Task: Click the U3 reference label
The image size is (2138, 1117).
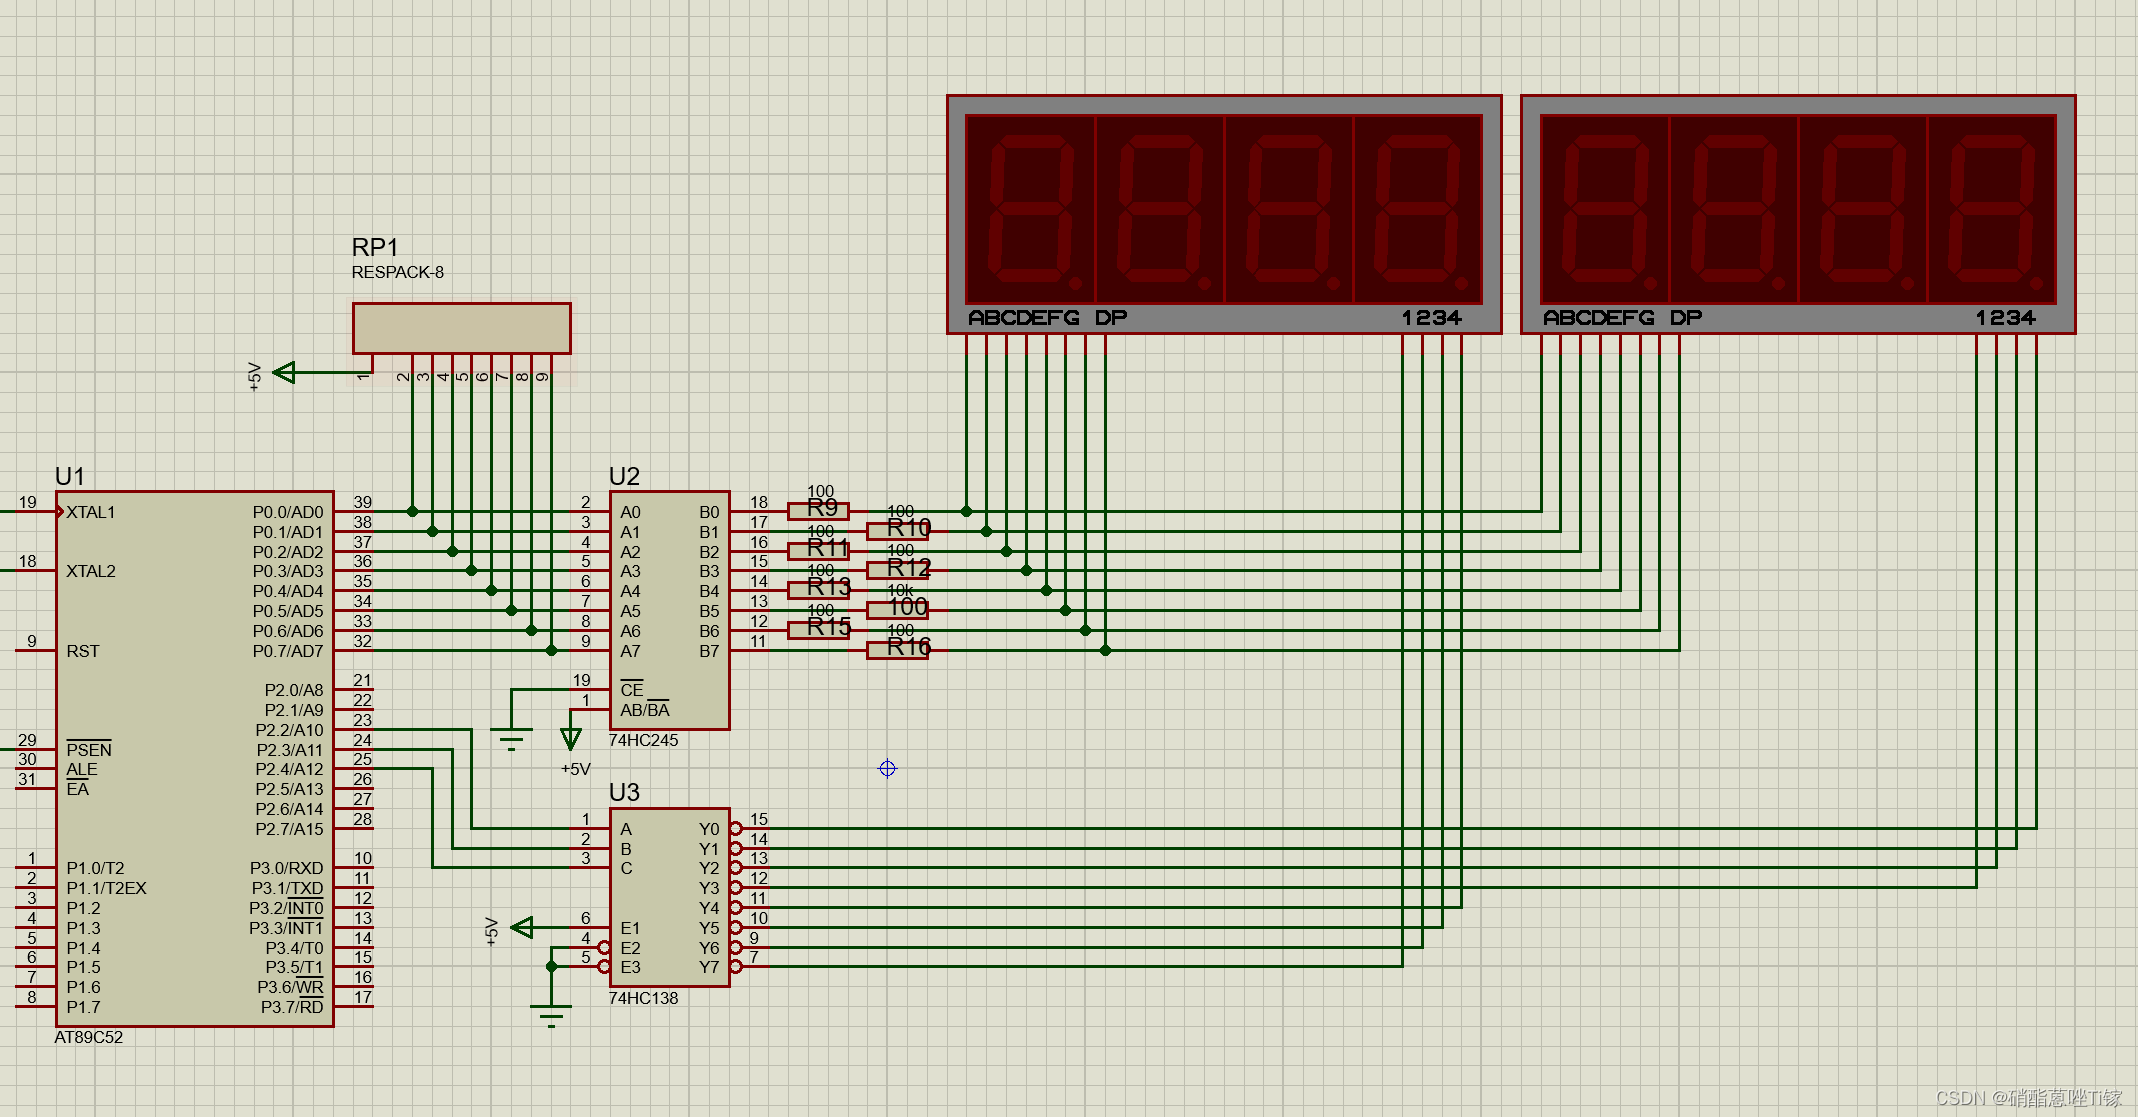Action: click(x=624, y=792)
